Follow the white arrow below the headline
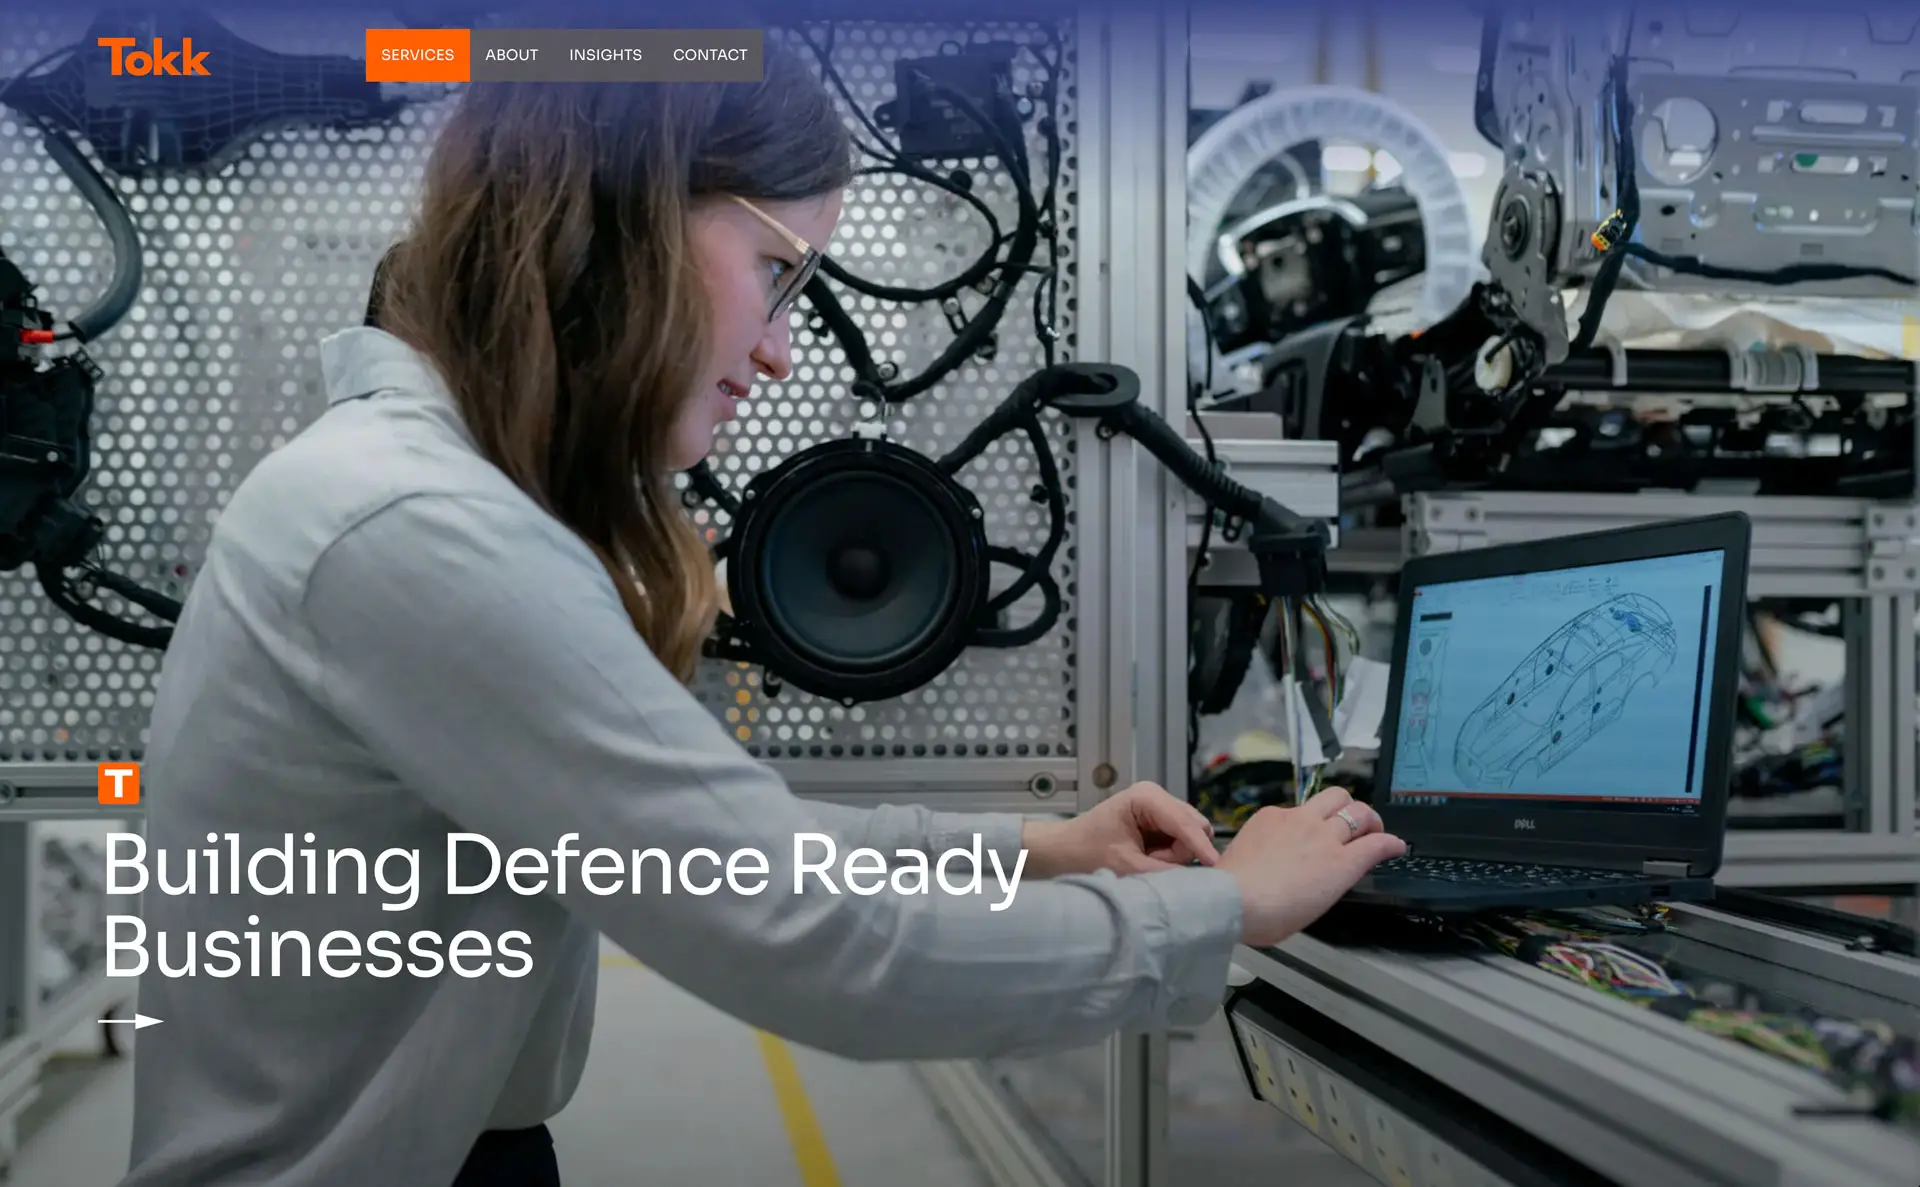The width and height of the screenshot is (1920, 1187). point(131,1021)
